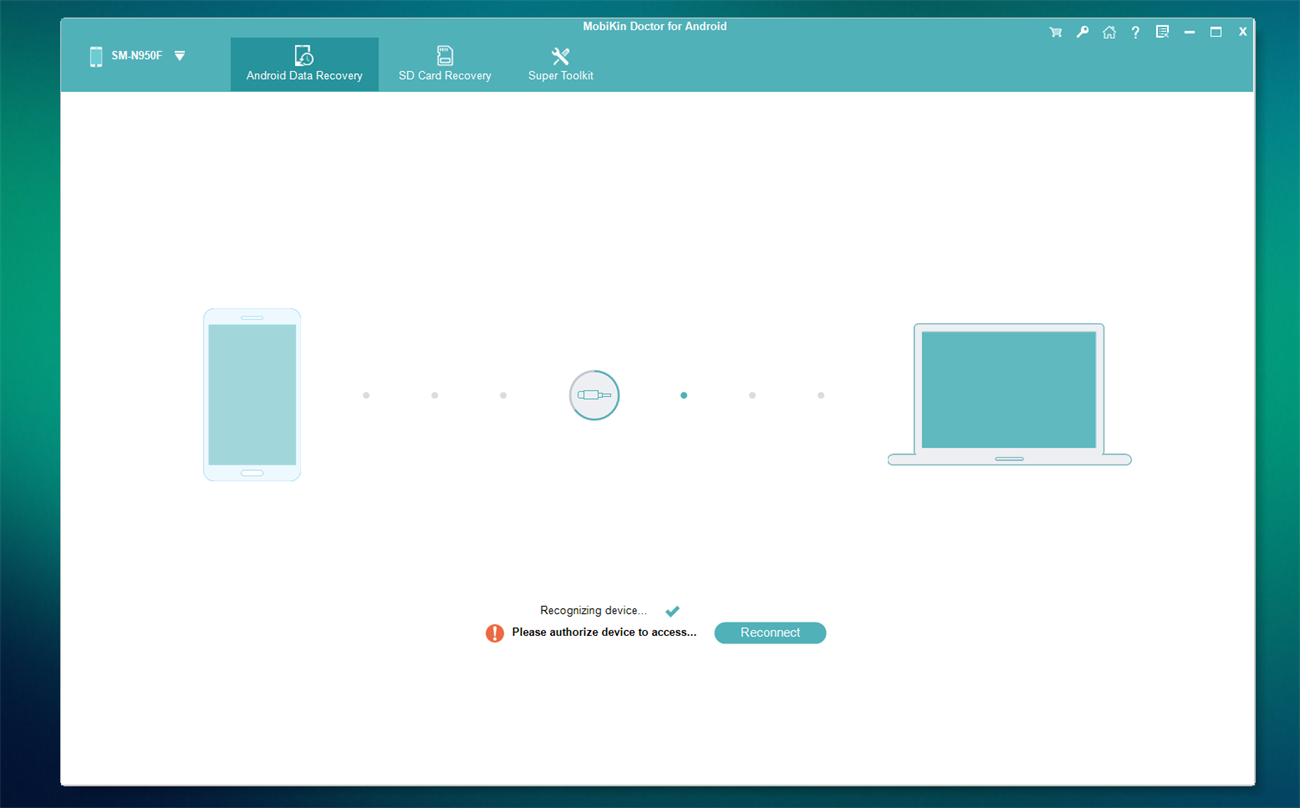The width and height of the screenshot is (1300, 808).
Task: Click the laptop illustration
Action: coord(1009,394)
